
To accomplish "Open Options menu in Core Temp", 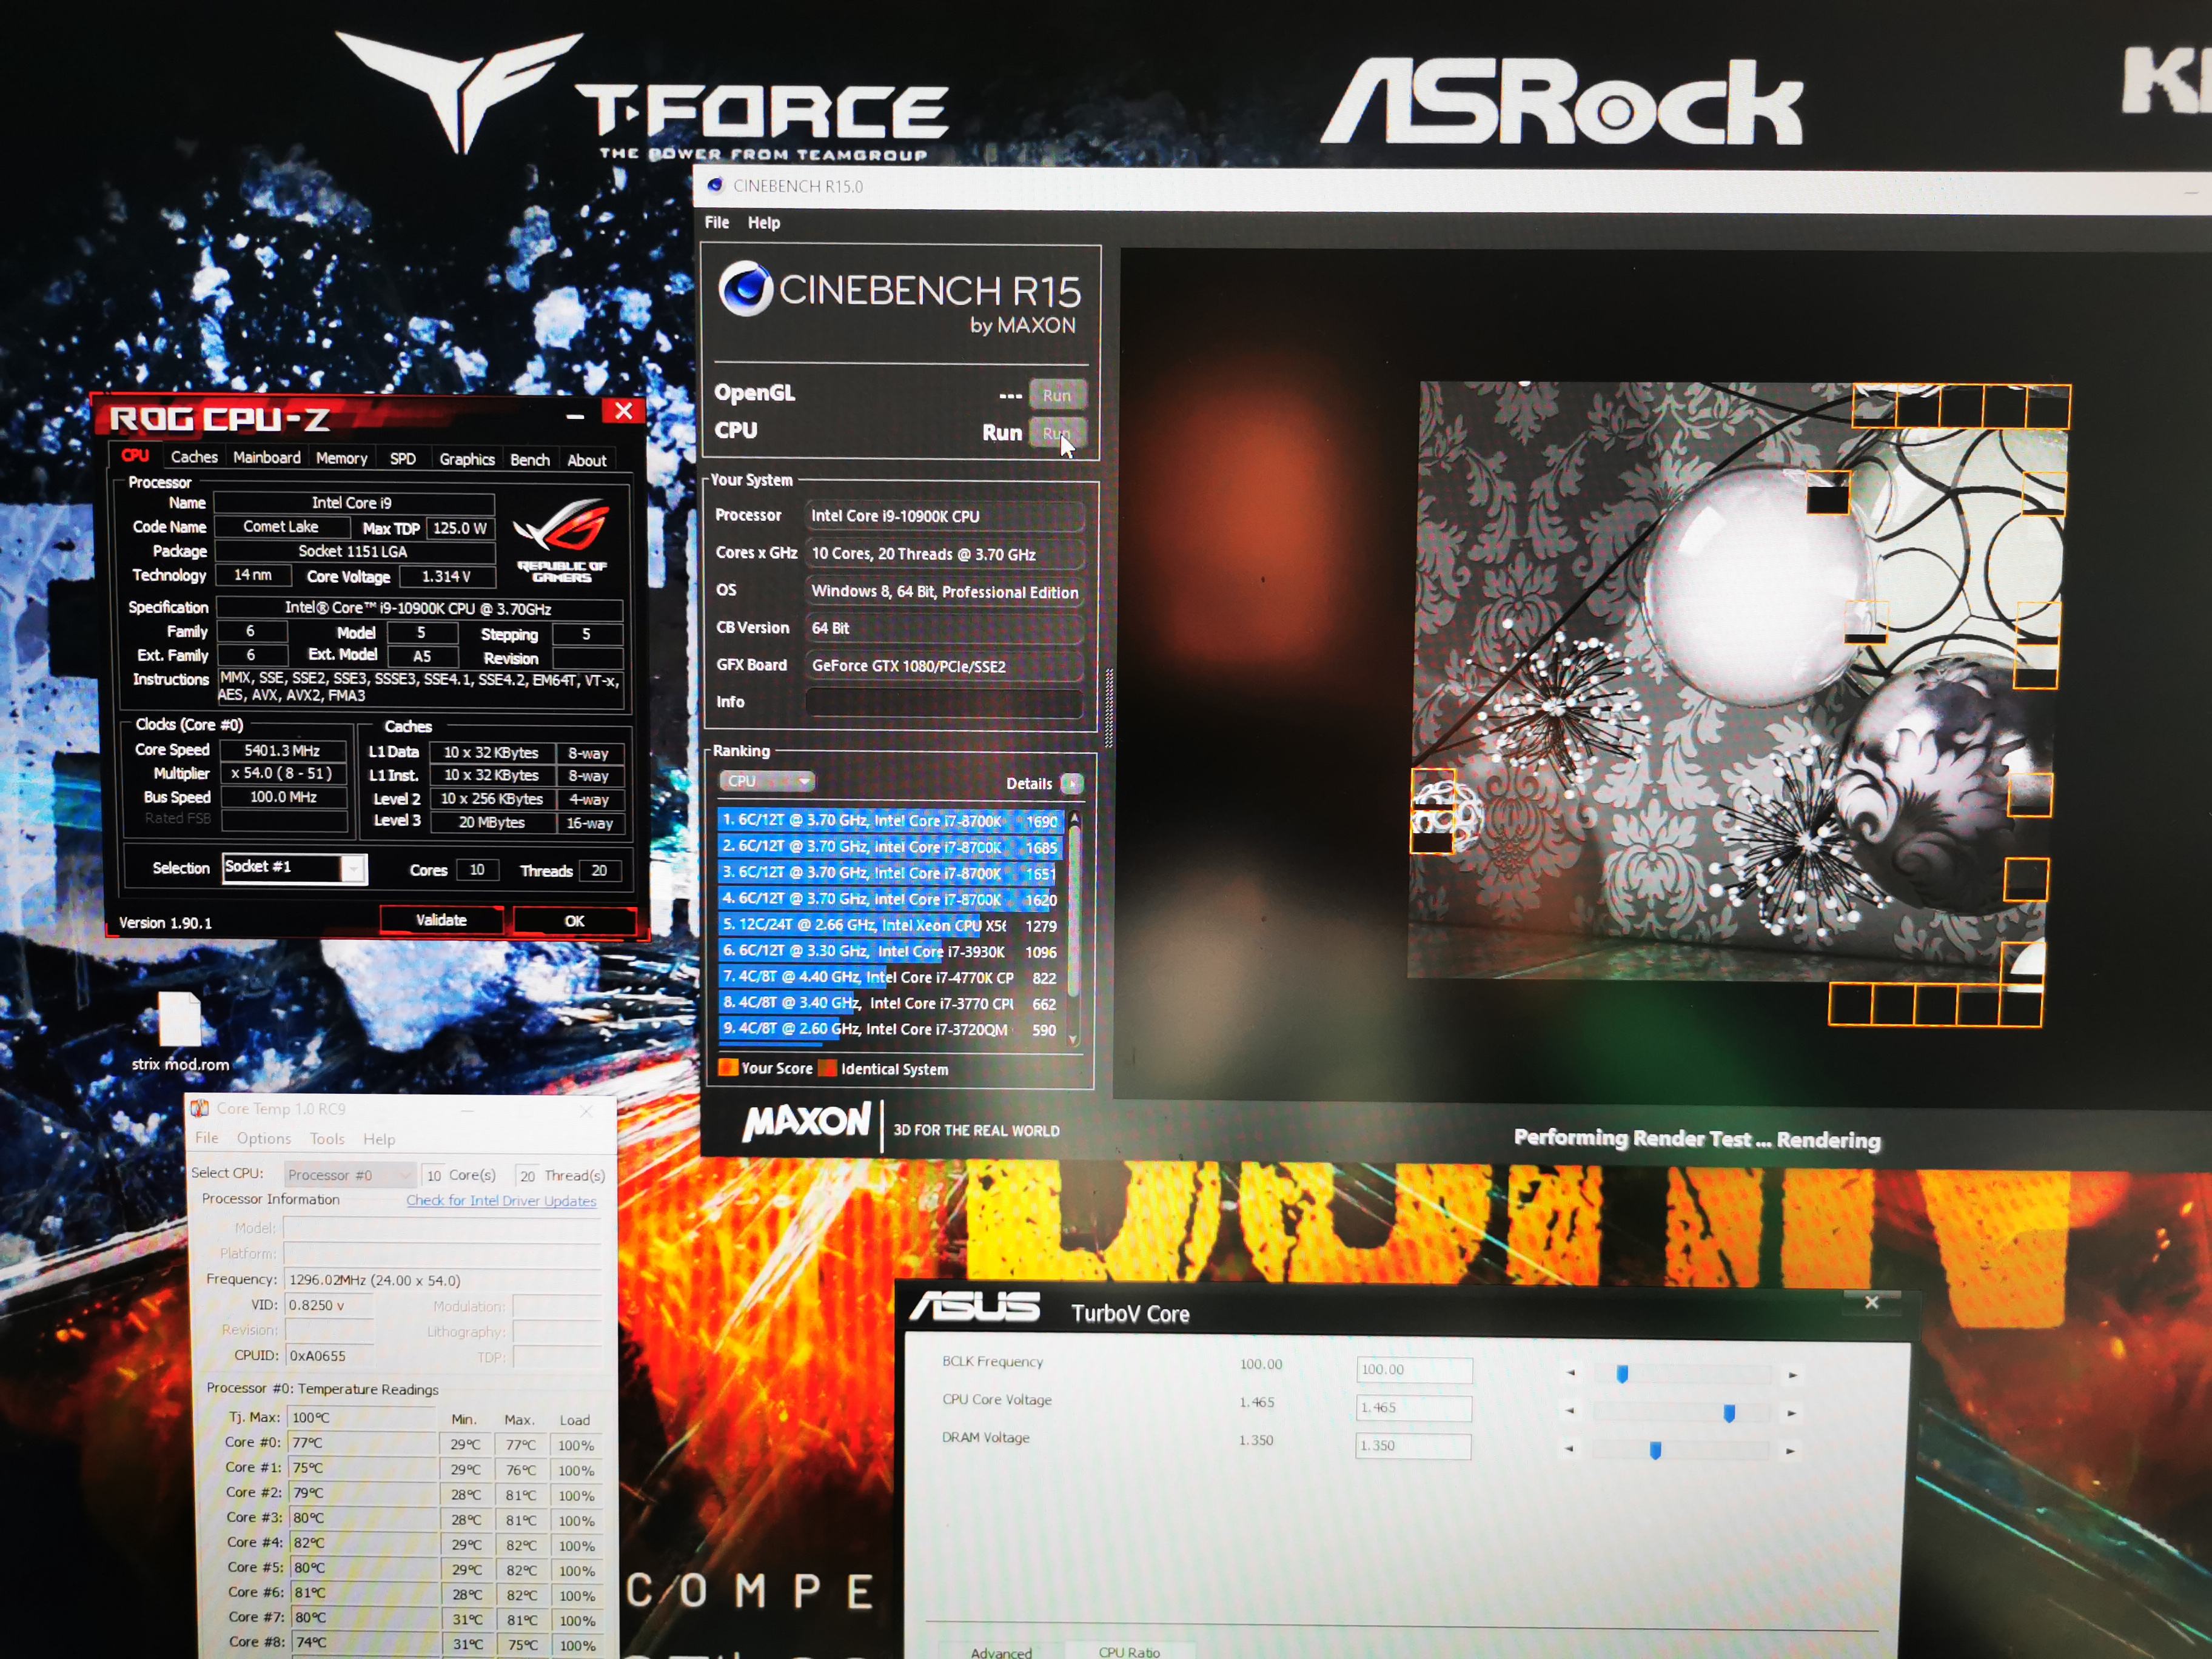I will pos(264,1139).
